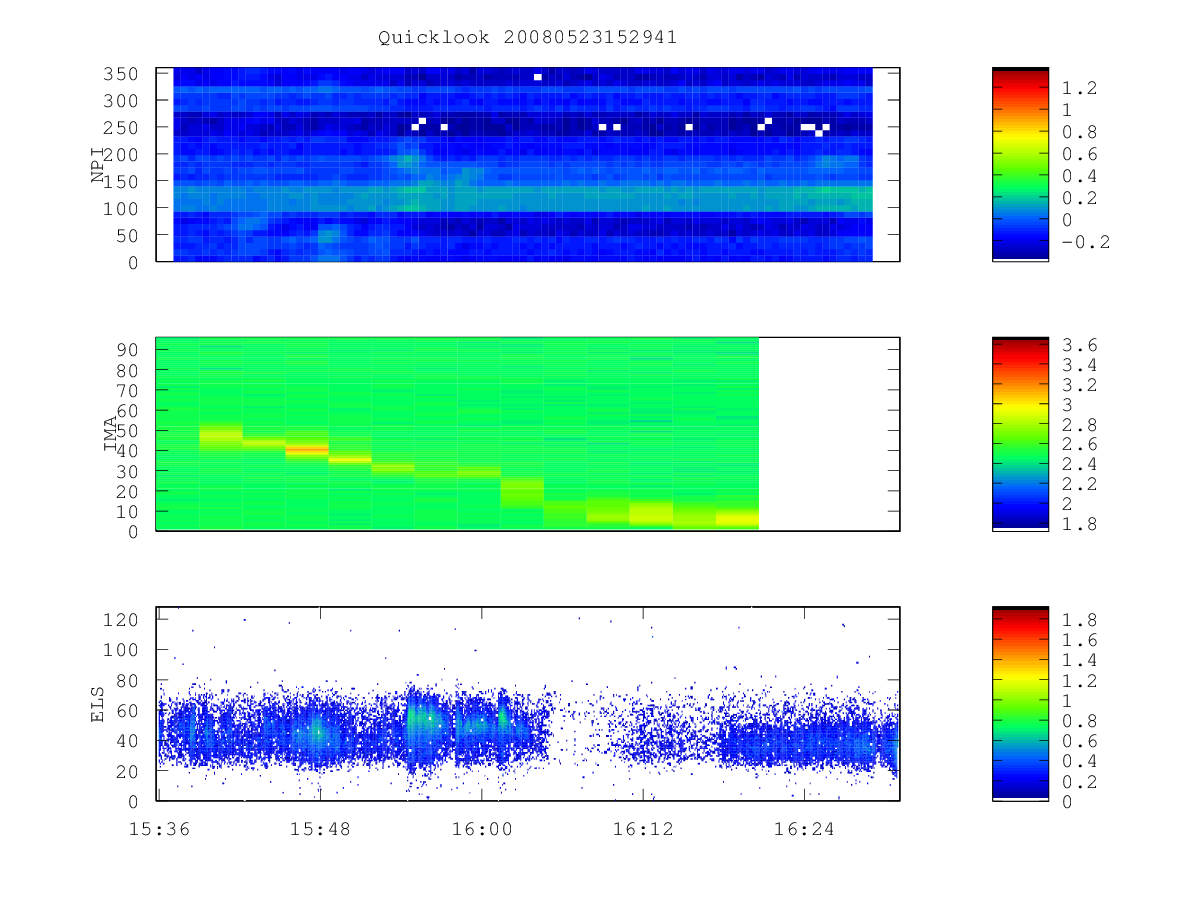Click the NPI axis label
Viewport: 1200px width, 900px height.
point(98,165)
